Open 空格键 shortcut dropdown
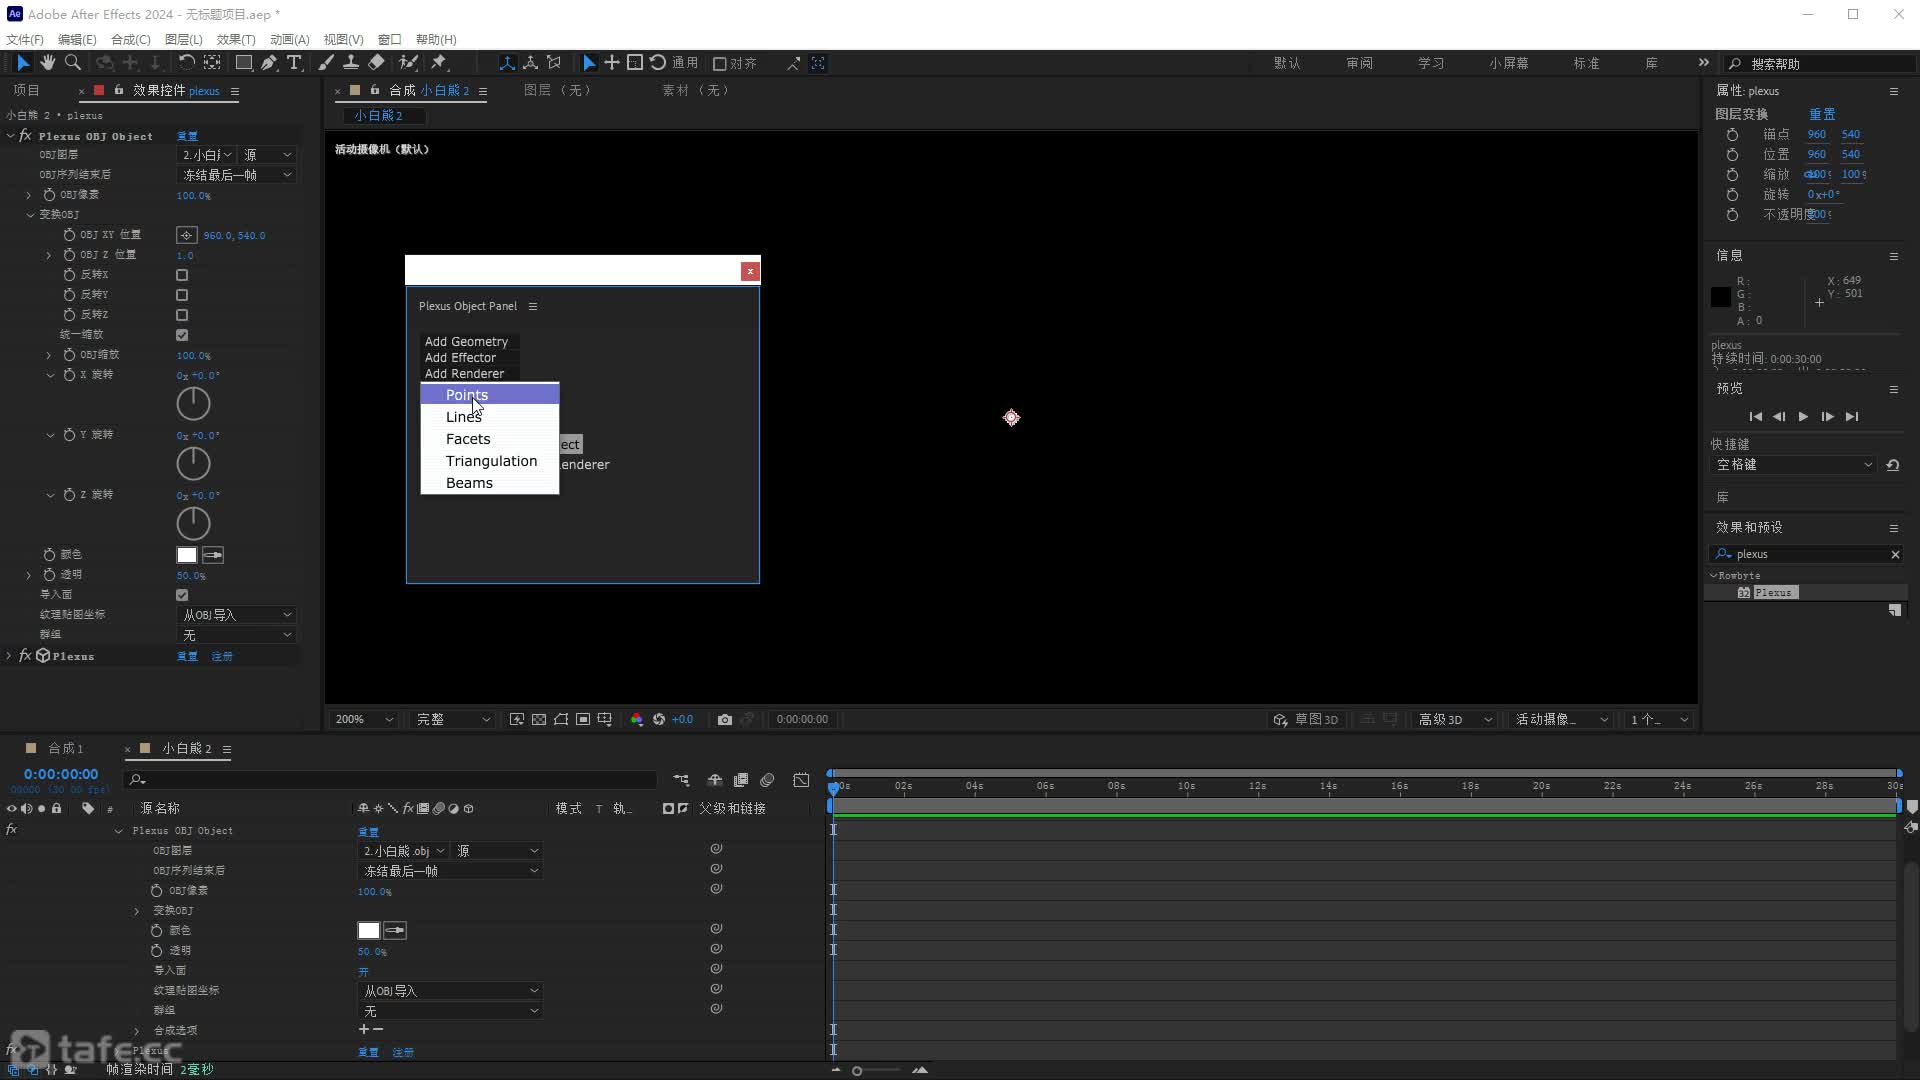 (1793, 465)
